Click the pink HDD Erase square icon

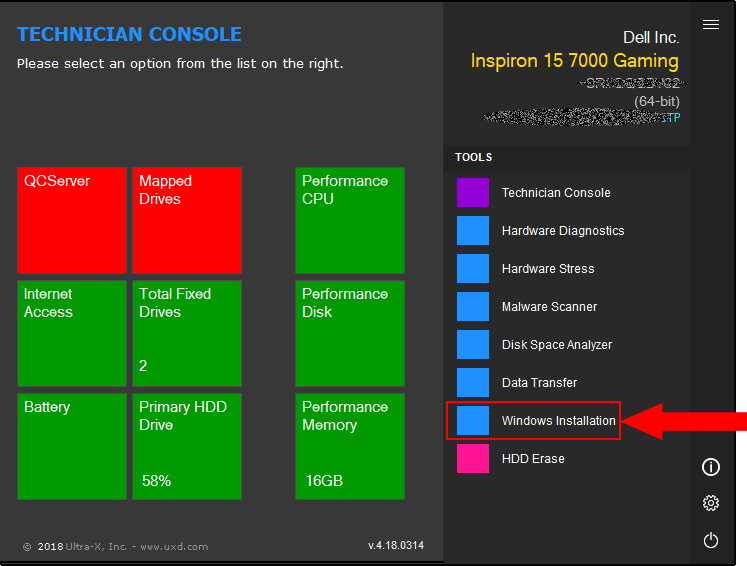pos(473,459)
